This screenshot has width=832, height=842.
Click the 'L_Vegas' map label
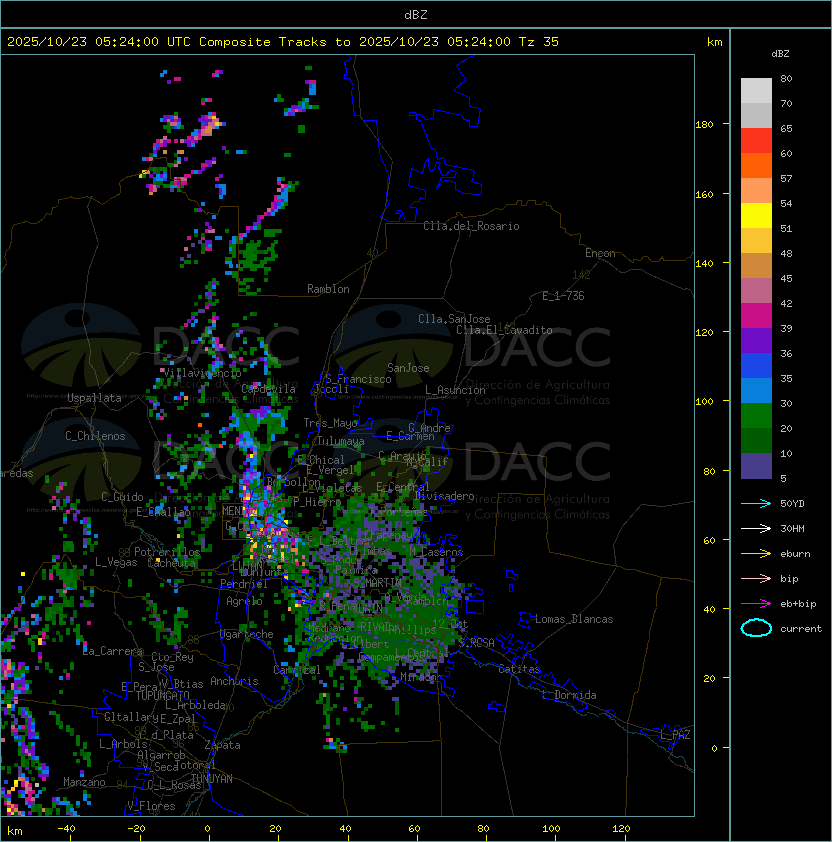[116, 562]
